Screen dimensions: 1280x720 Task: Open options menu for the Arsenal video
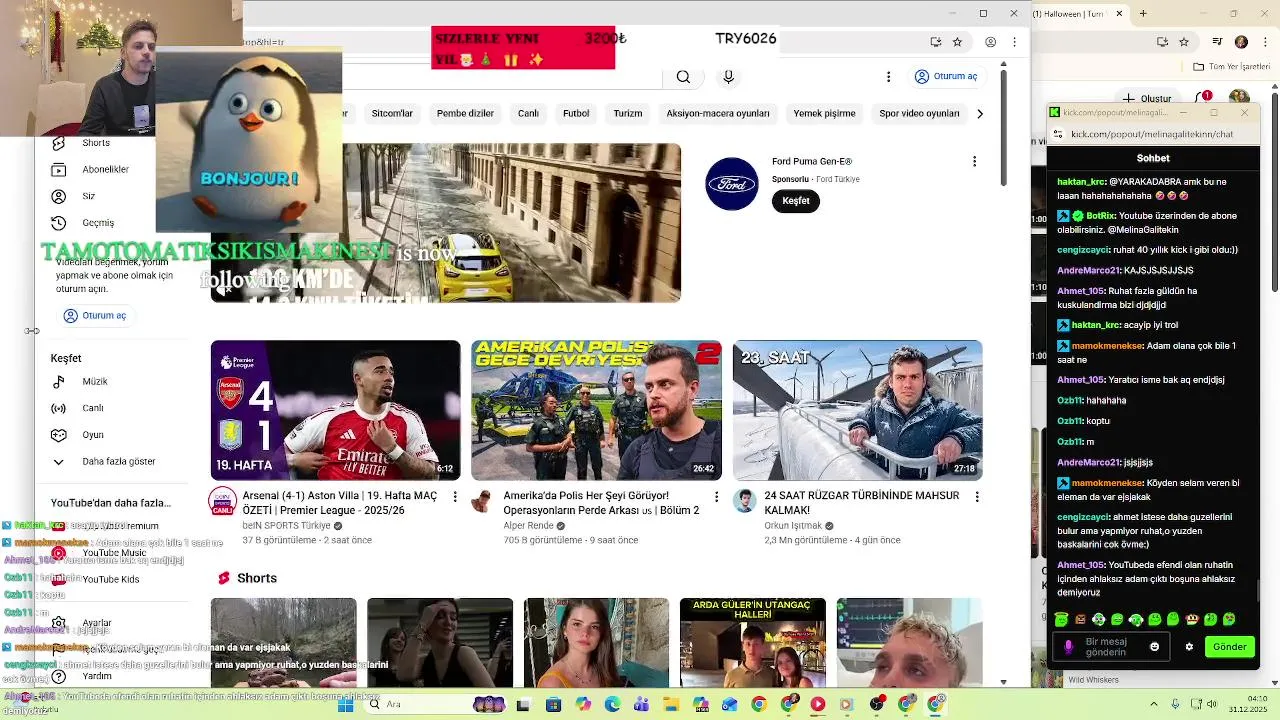[455, 496]
